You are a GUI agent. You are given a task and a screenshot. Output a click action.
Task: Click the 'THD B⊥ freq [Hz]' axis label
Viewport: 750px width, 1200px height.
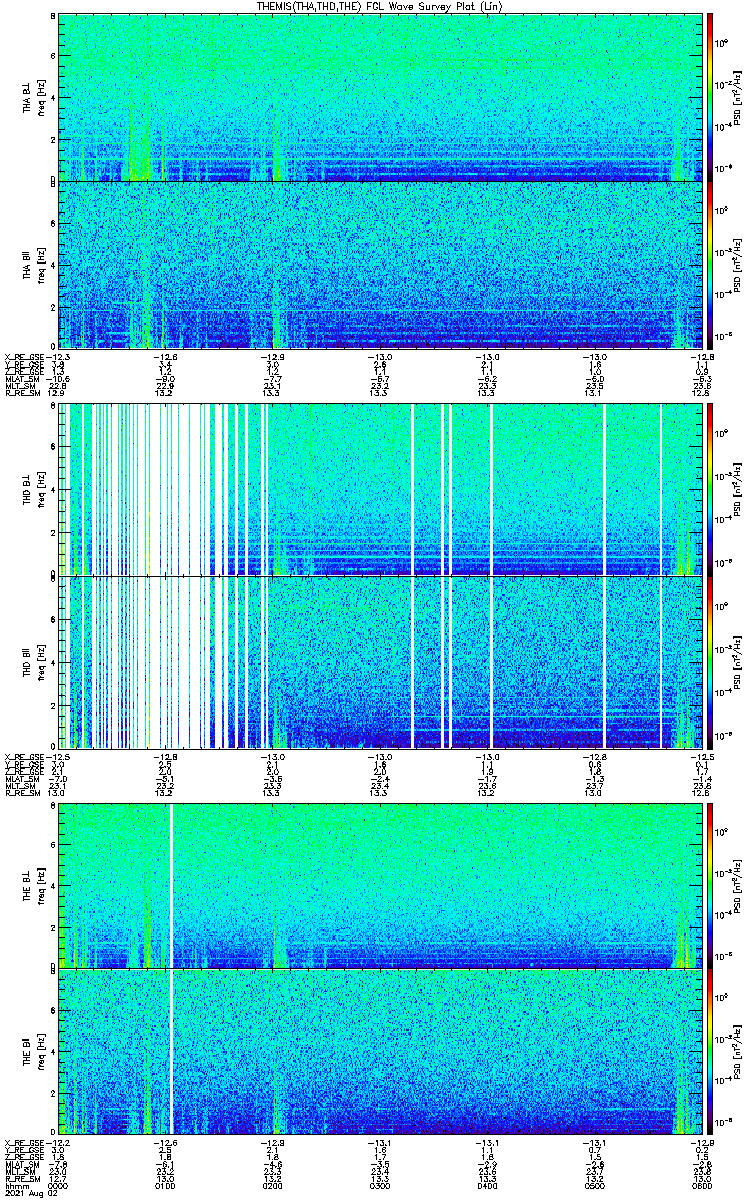pos(33,489)
